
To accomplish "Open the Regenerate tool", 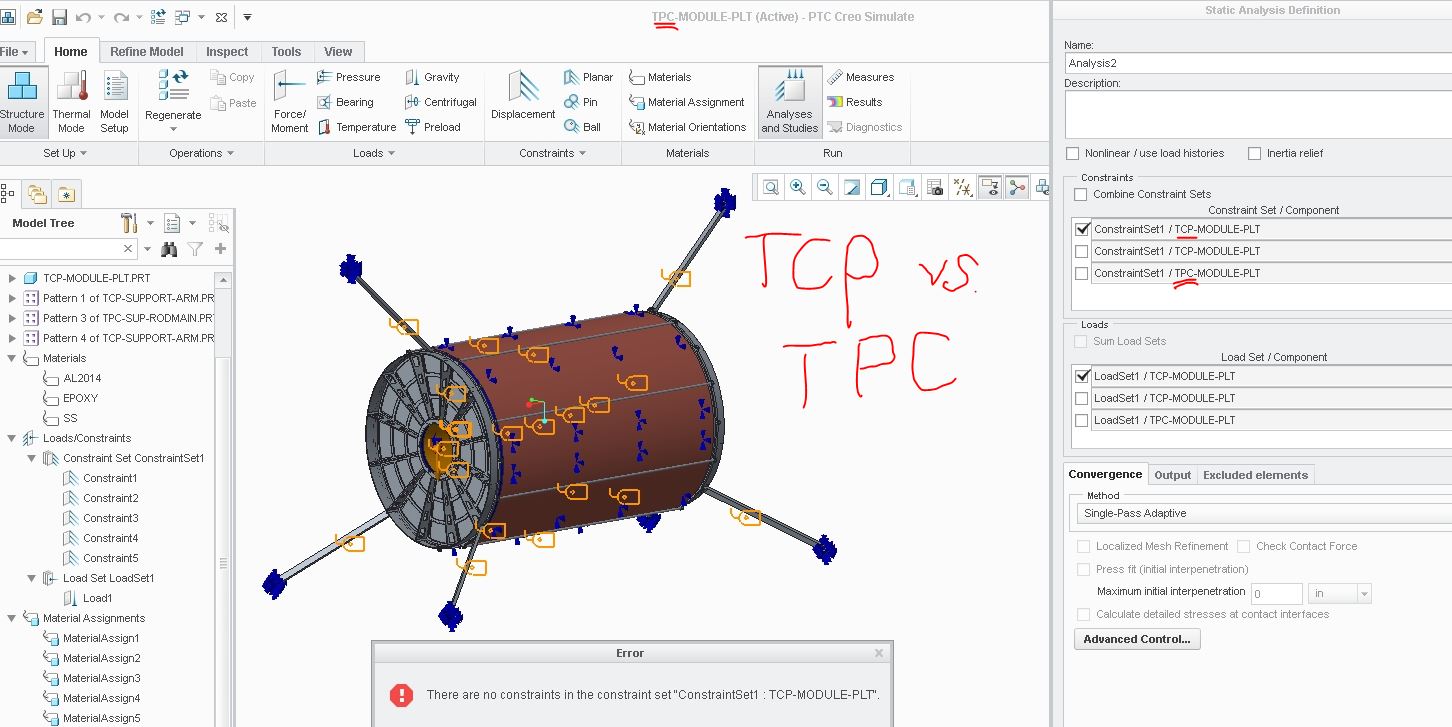I will [x=172, y=100].
